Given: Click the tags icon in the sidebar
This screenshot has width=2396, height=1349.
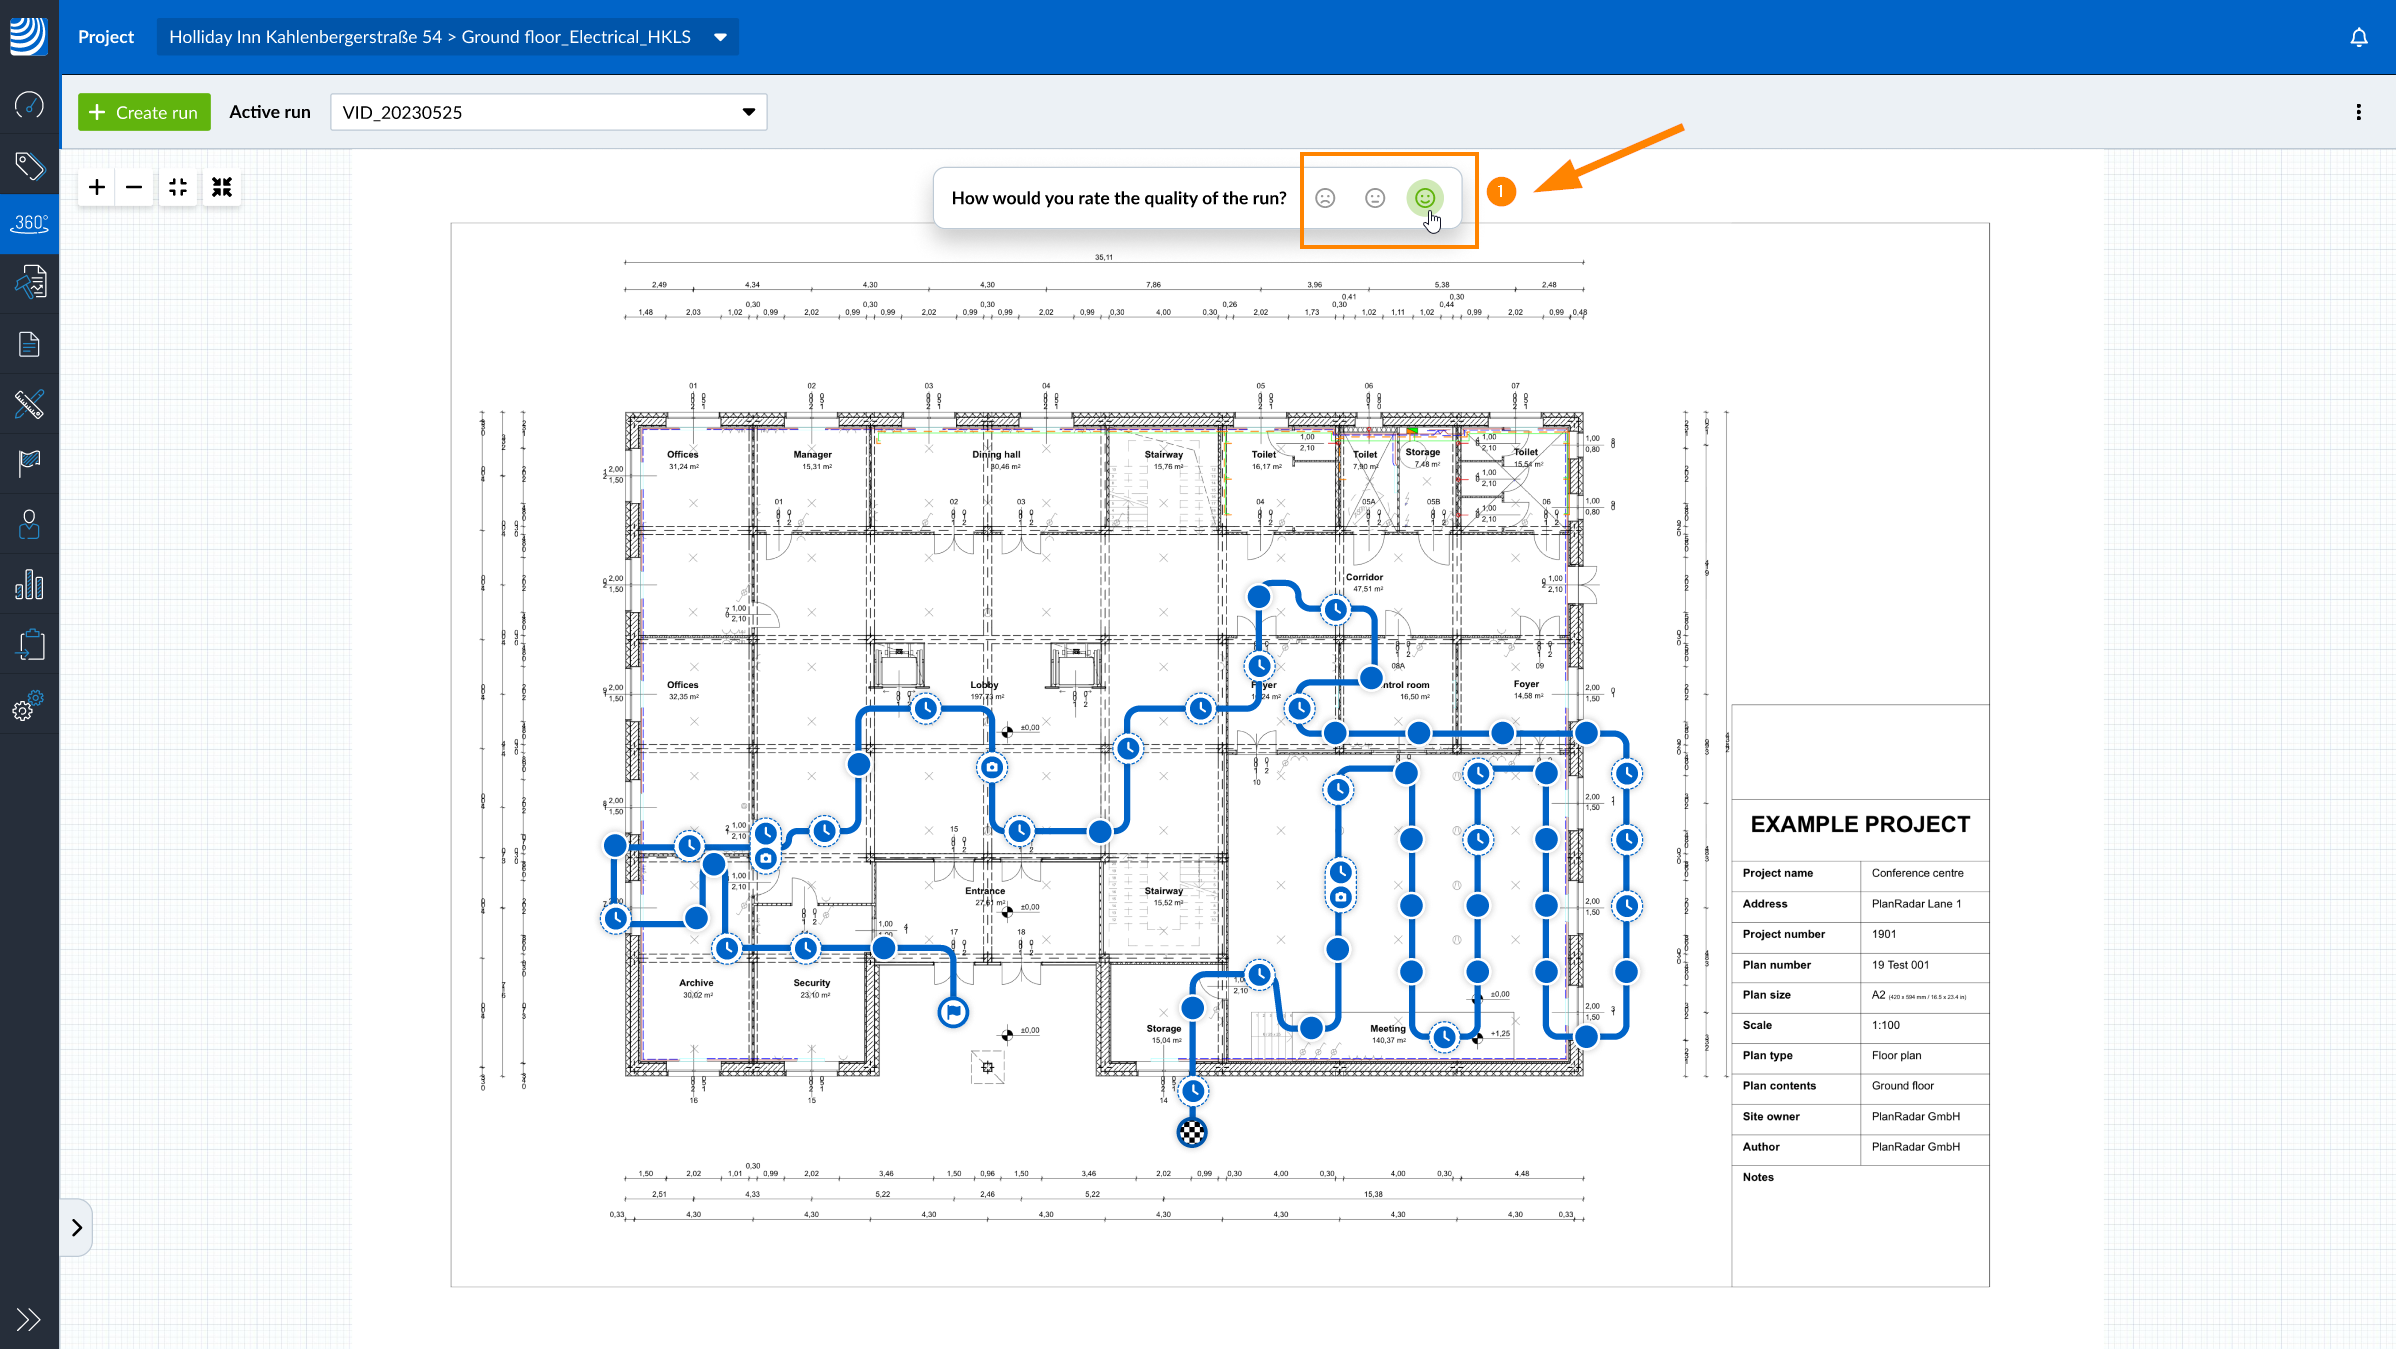Looking at the screenshot, I should pyautogui.click(x=29, y=165).
